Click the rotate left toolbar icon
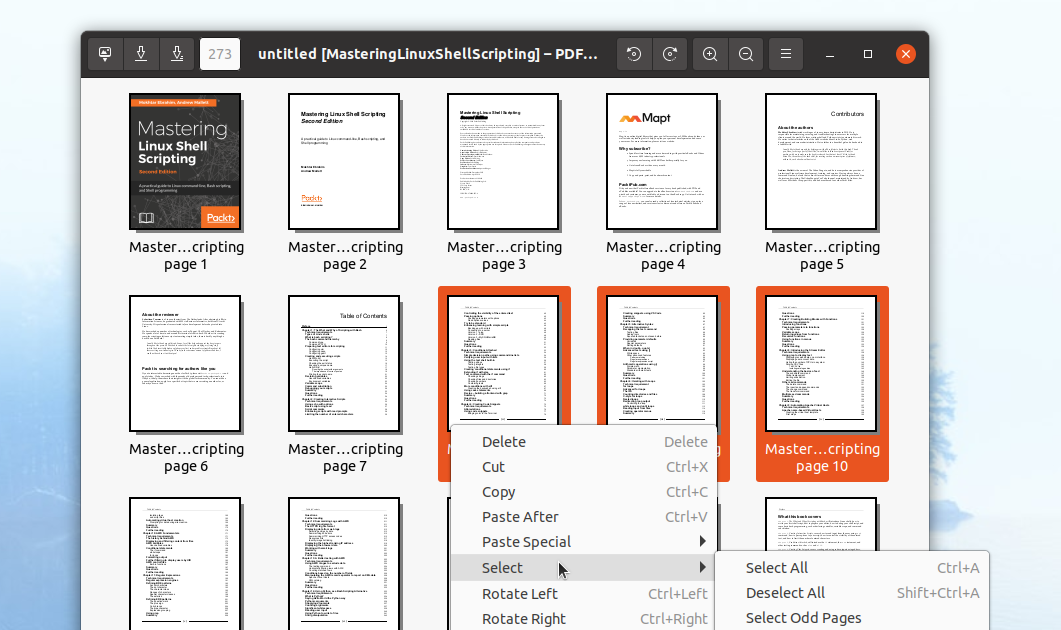Image resolution: width=1061 pixels, height=630 pixels. point(634,54)
